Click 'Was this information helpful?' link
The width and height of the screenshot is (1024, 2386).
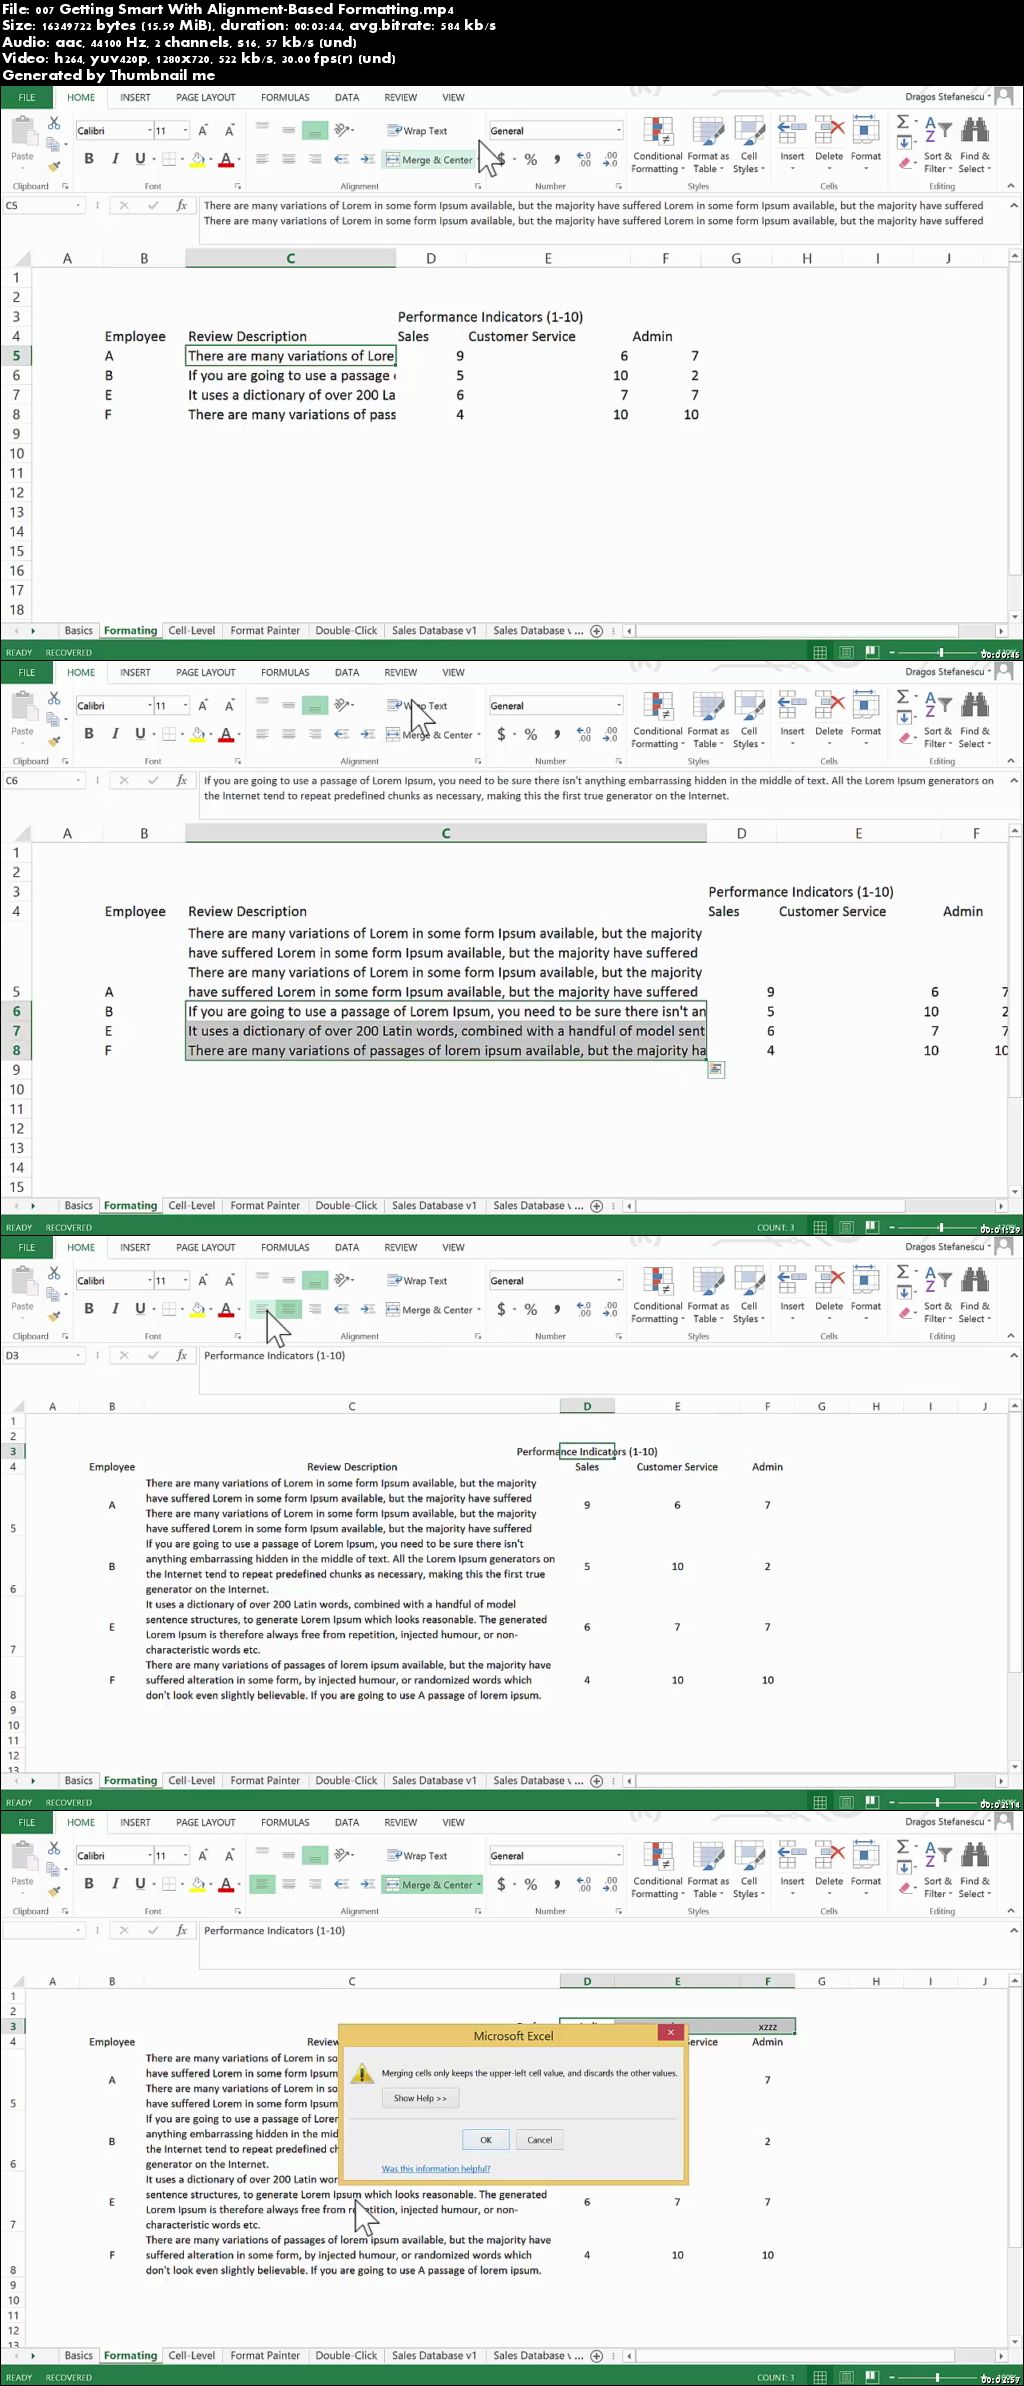pyautogui.click(x=436, y=2169)
